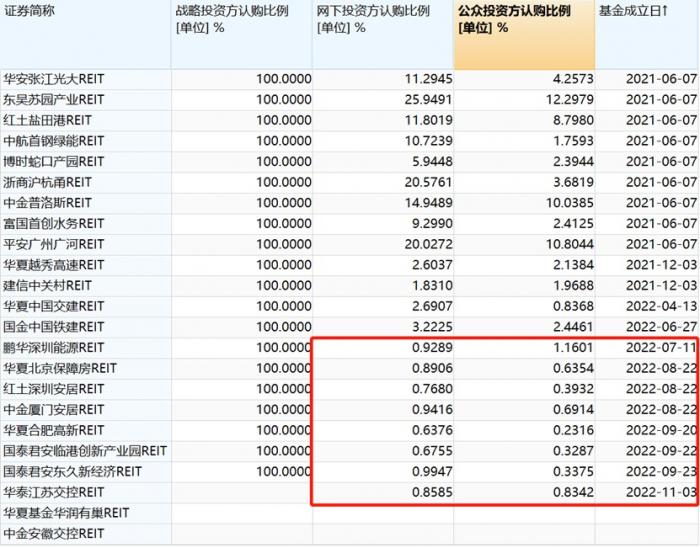The image size is (700, 548).
Task: Select row 鹏华深圳能源REIT
Action: 350,348
